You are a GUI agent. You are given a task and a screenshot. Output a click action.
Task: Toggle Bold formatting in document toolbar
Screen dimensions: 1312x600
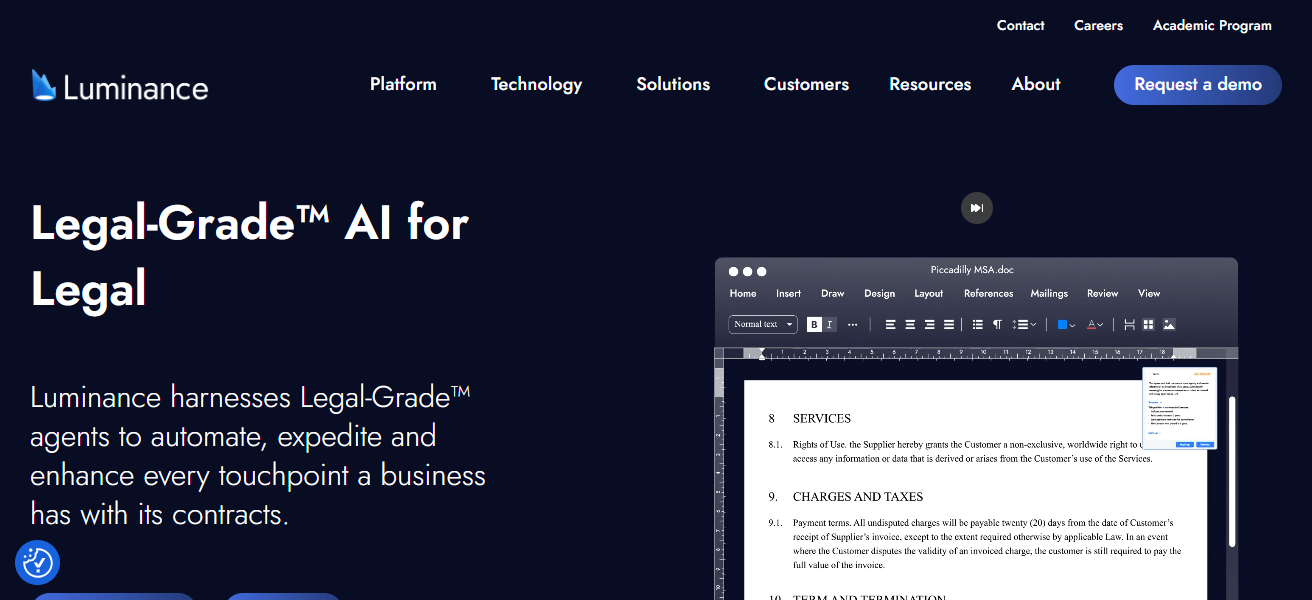coord(814,324)
